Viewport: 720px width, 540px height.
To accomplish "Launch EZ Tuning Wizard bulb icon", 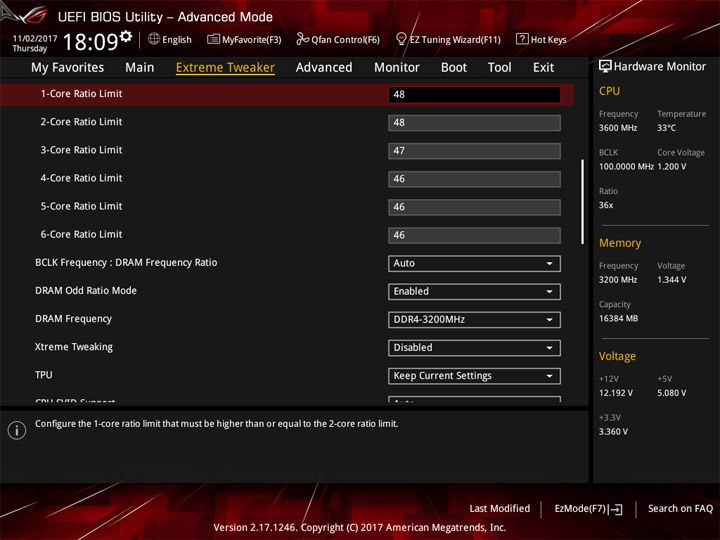I will pos(401,39).
